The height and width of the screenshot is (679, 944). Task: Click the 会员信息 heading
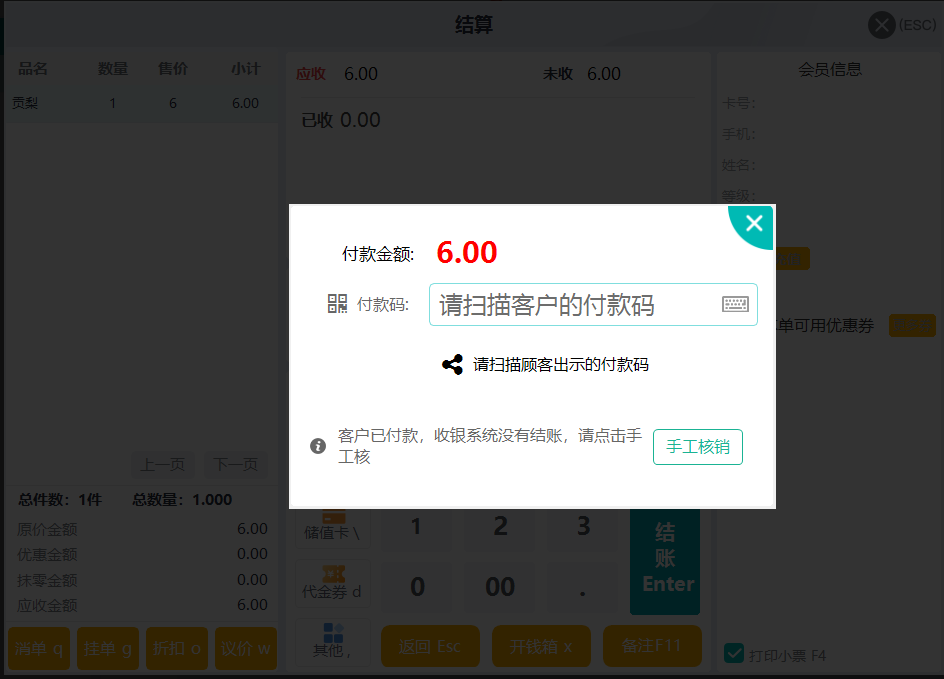[830, 69]
